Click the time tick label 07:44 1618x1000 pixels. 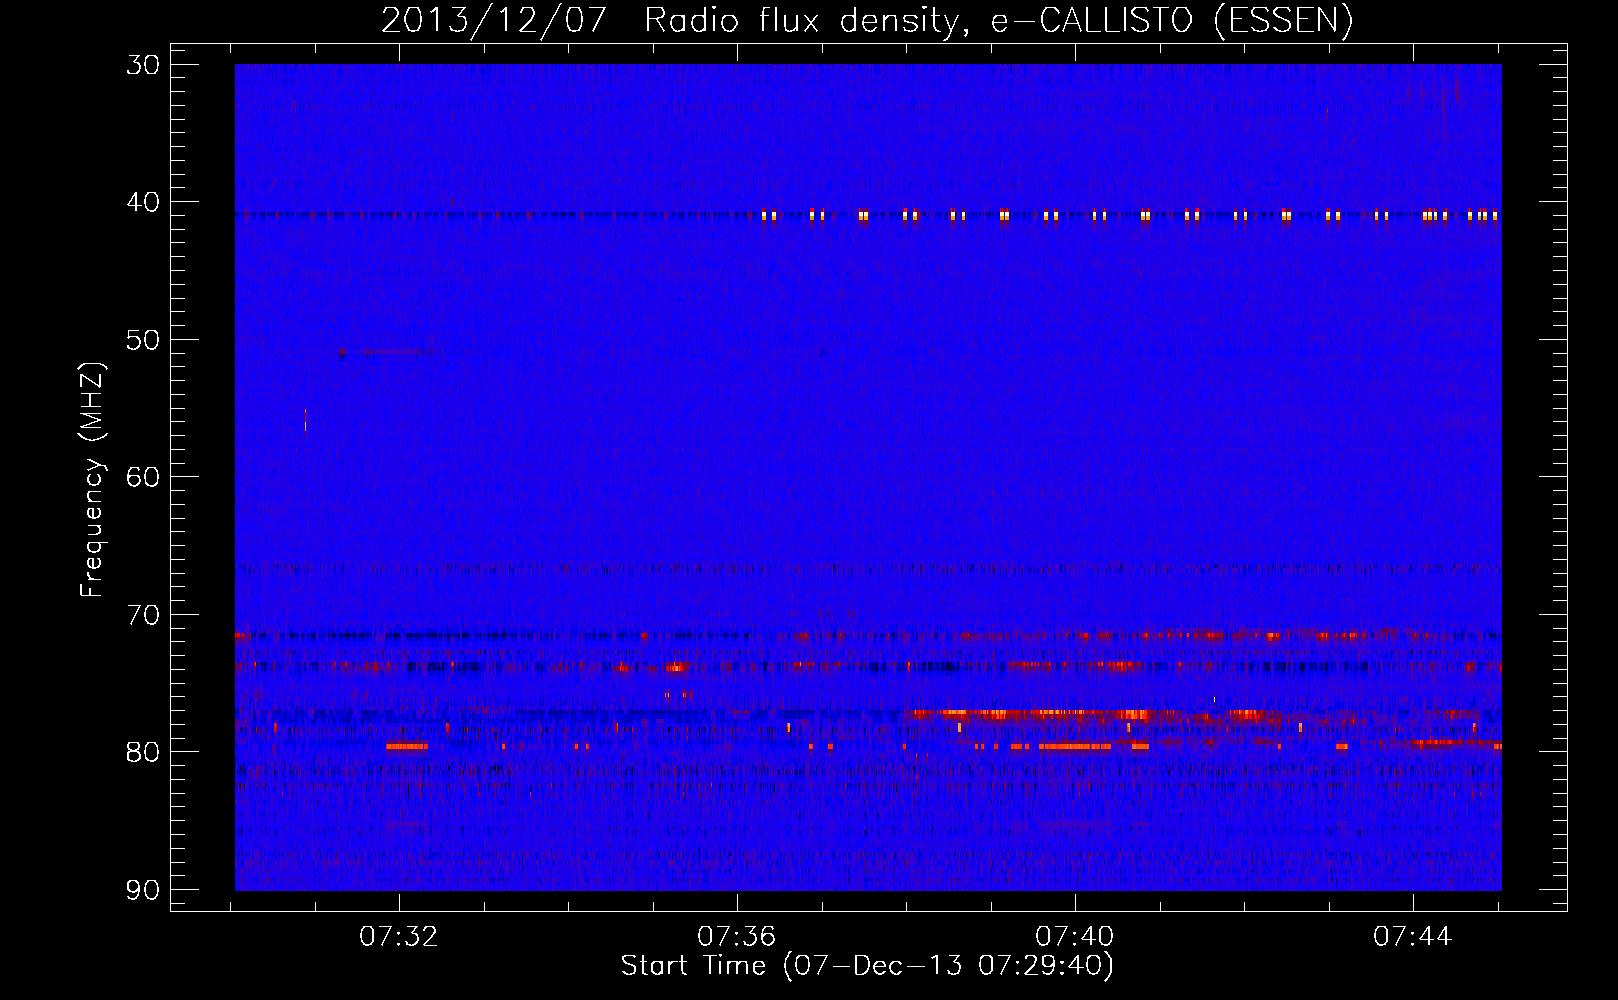1412,936
